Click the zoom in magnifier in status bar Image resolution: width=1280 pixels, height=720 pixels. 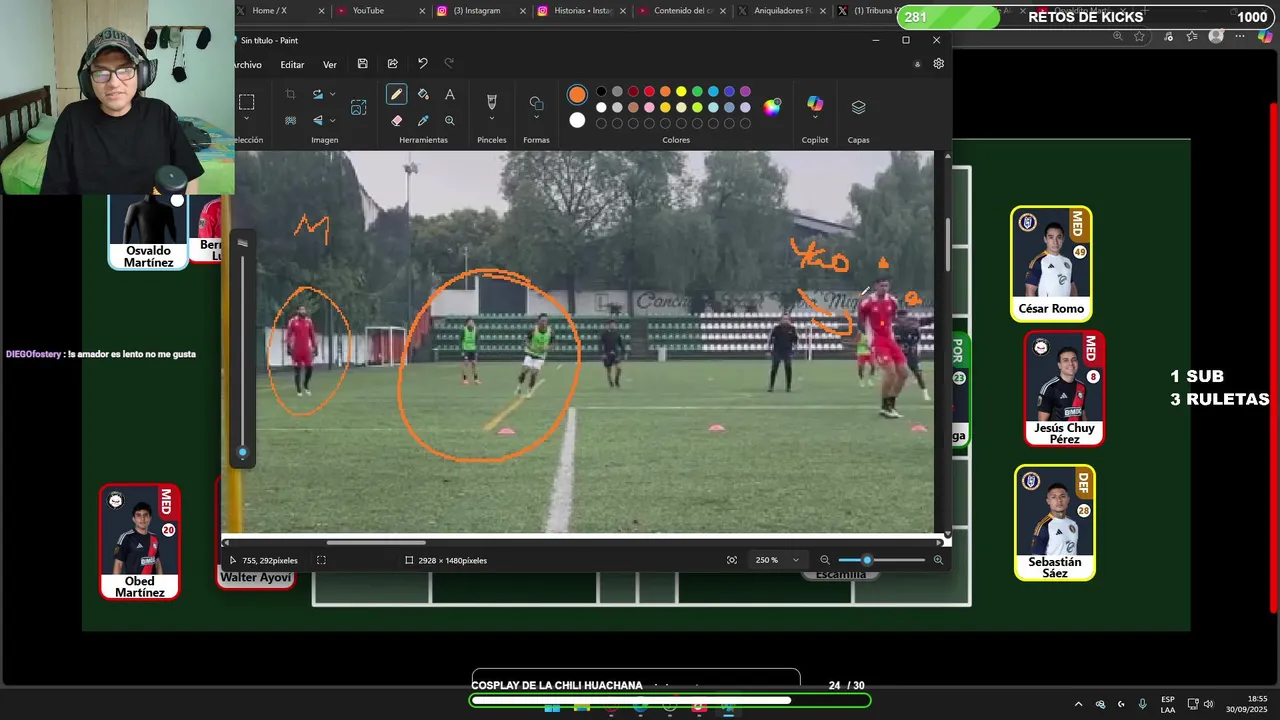(938, 560)
